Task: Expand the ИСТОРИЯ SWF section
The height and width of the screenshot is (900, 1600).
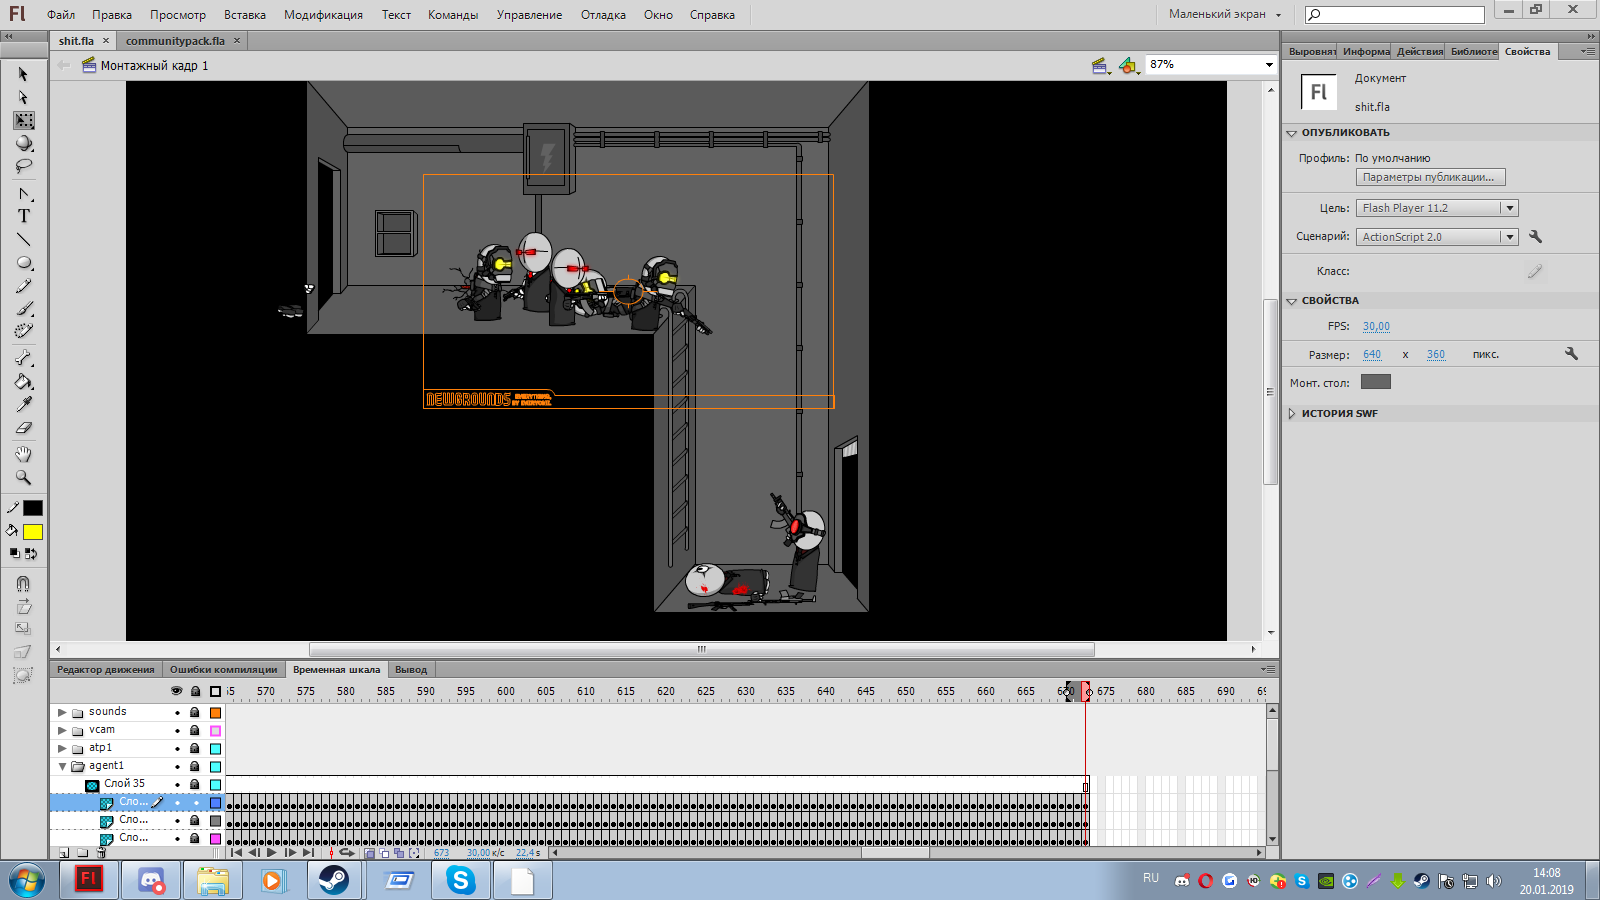Action: 1292,414
